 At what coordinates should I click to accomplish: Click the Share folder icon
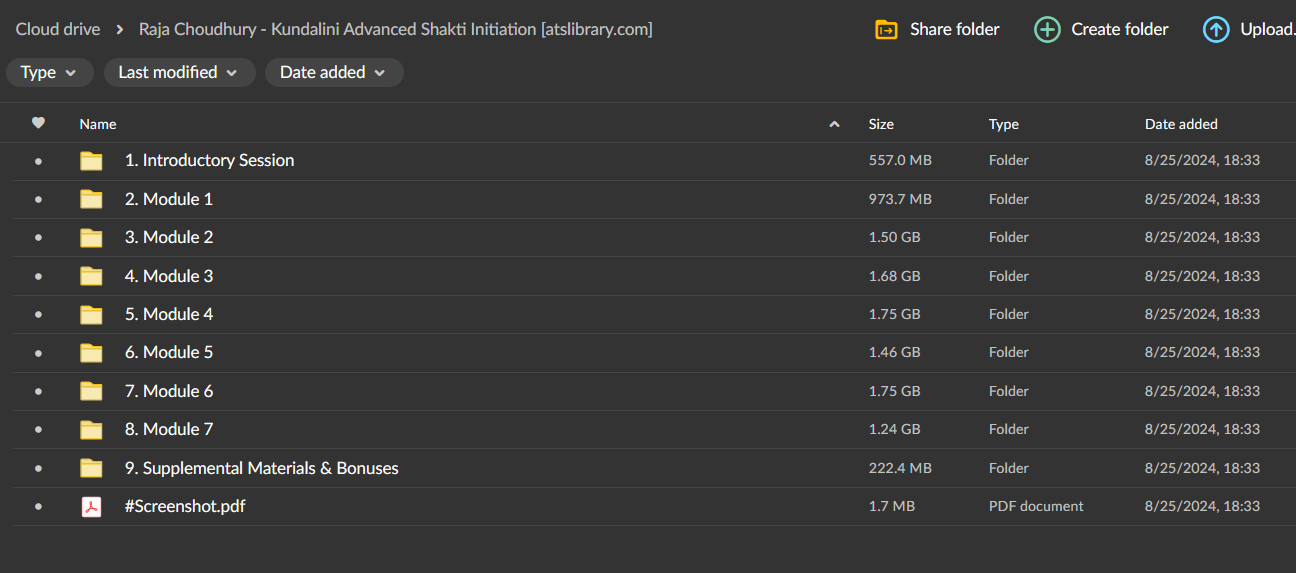click(x=886, y=30)
